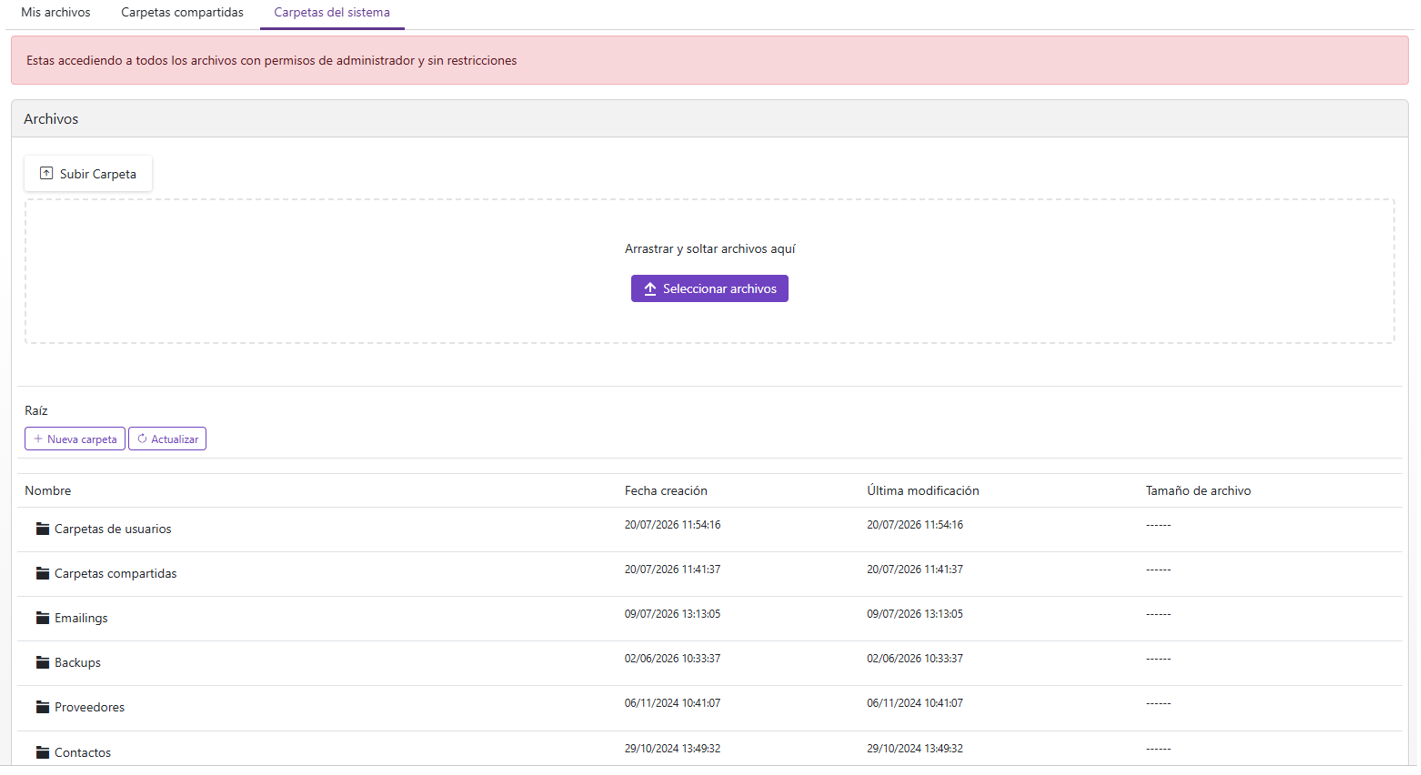The image size is (1421, 775).
Task: Click Contactos creation date 29/10/2024 13:49:32
Action: click(673, 748)
